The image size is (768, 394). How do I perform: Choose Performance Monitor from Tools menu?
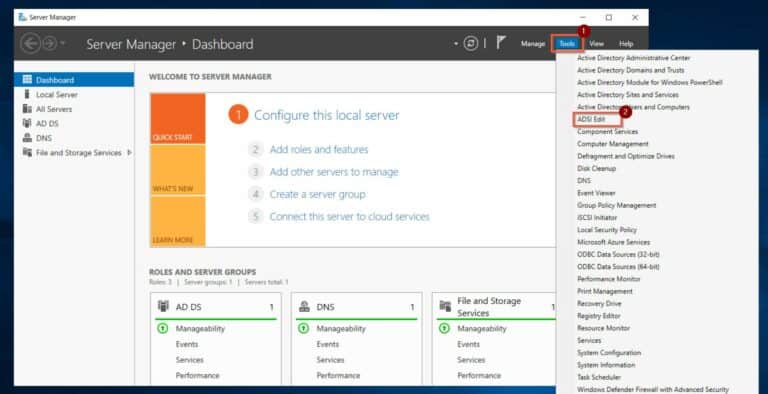tap(608, 279)
